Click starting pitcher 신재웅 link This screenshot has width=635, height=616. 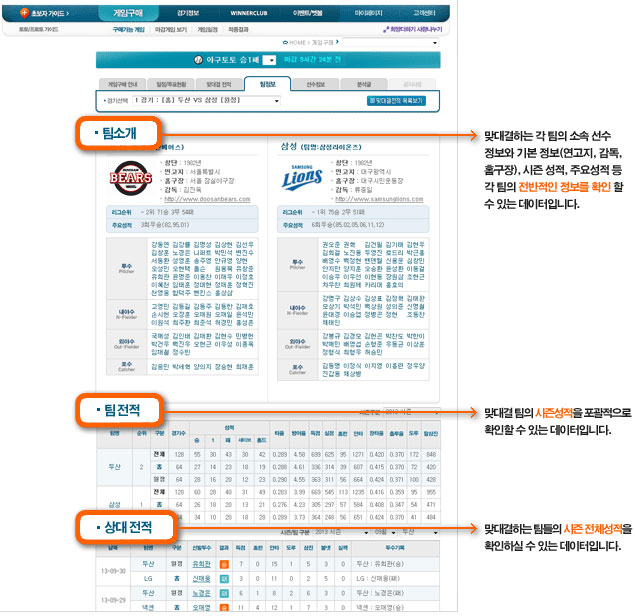point(201,579)
